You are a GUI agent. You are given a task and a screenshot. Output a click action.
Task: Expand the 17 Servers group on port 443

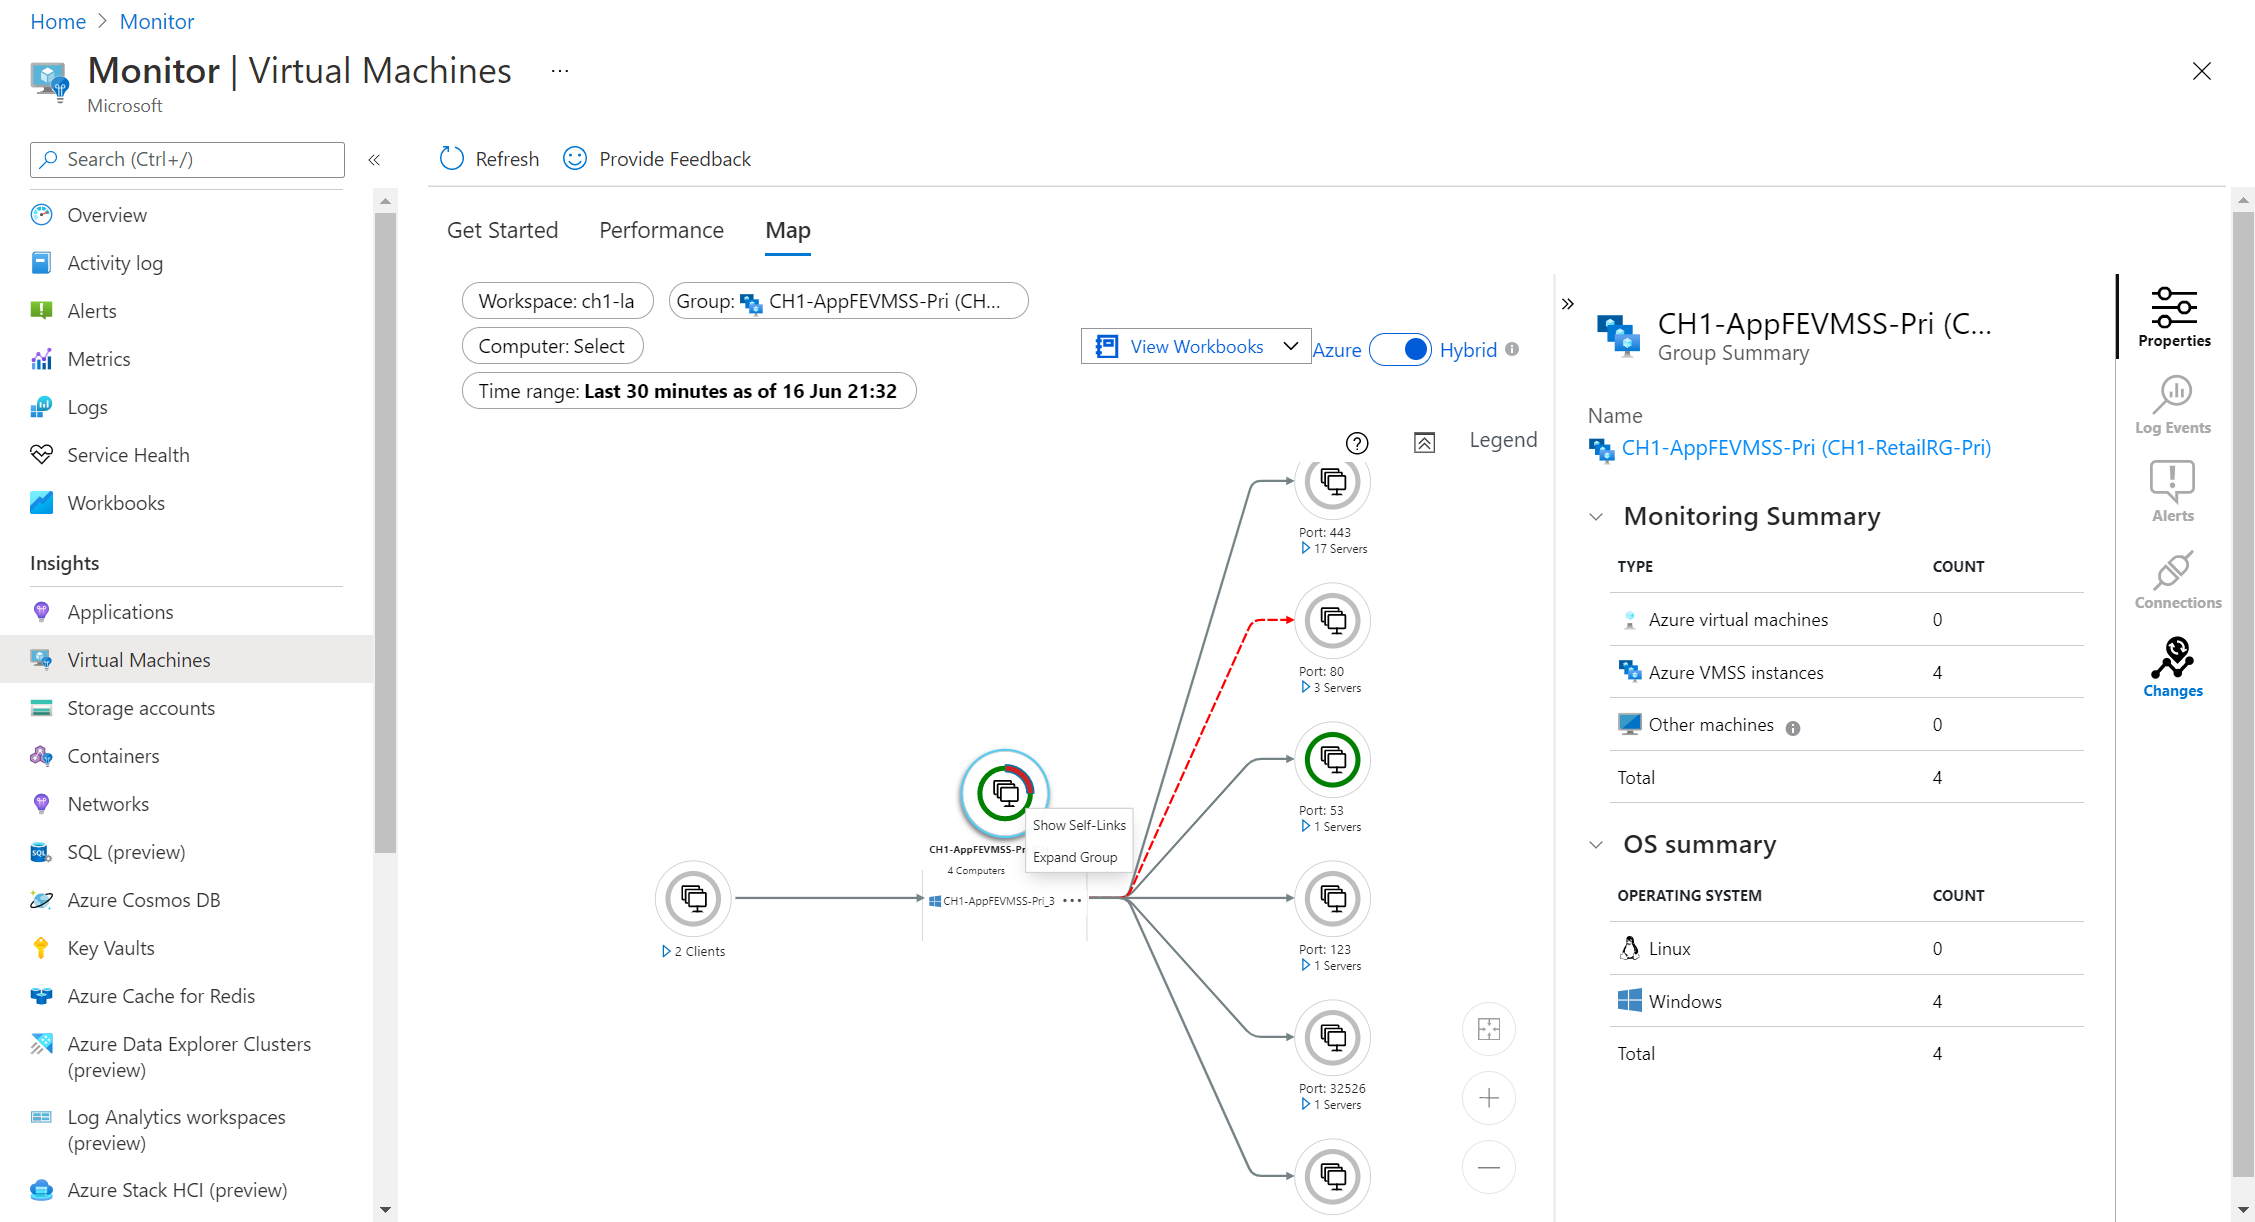1305,549
